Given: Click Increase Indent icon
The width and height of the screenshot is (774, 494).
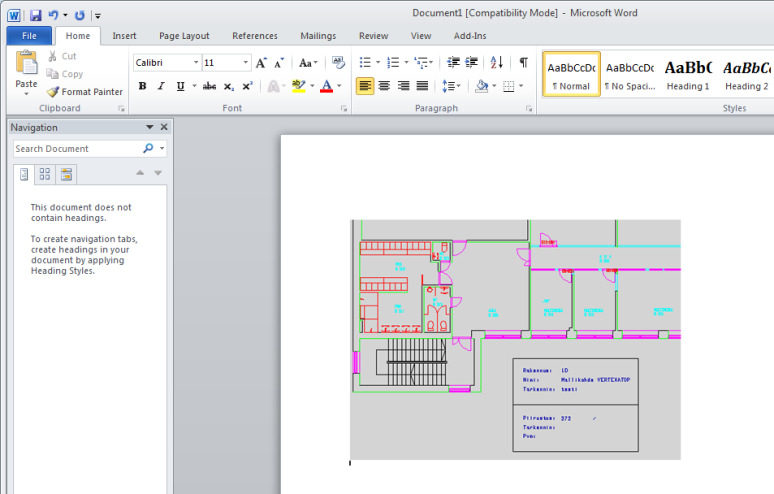Looking at the screenshot, I should point(472,62).
